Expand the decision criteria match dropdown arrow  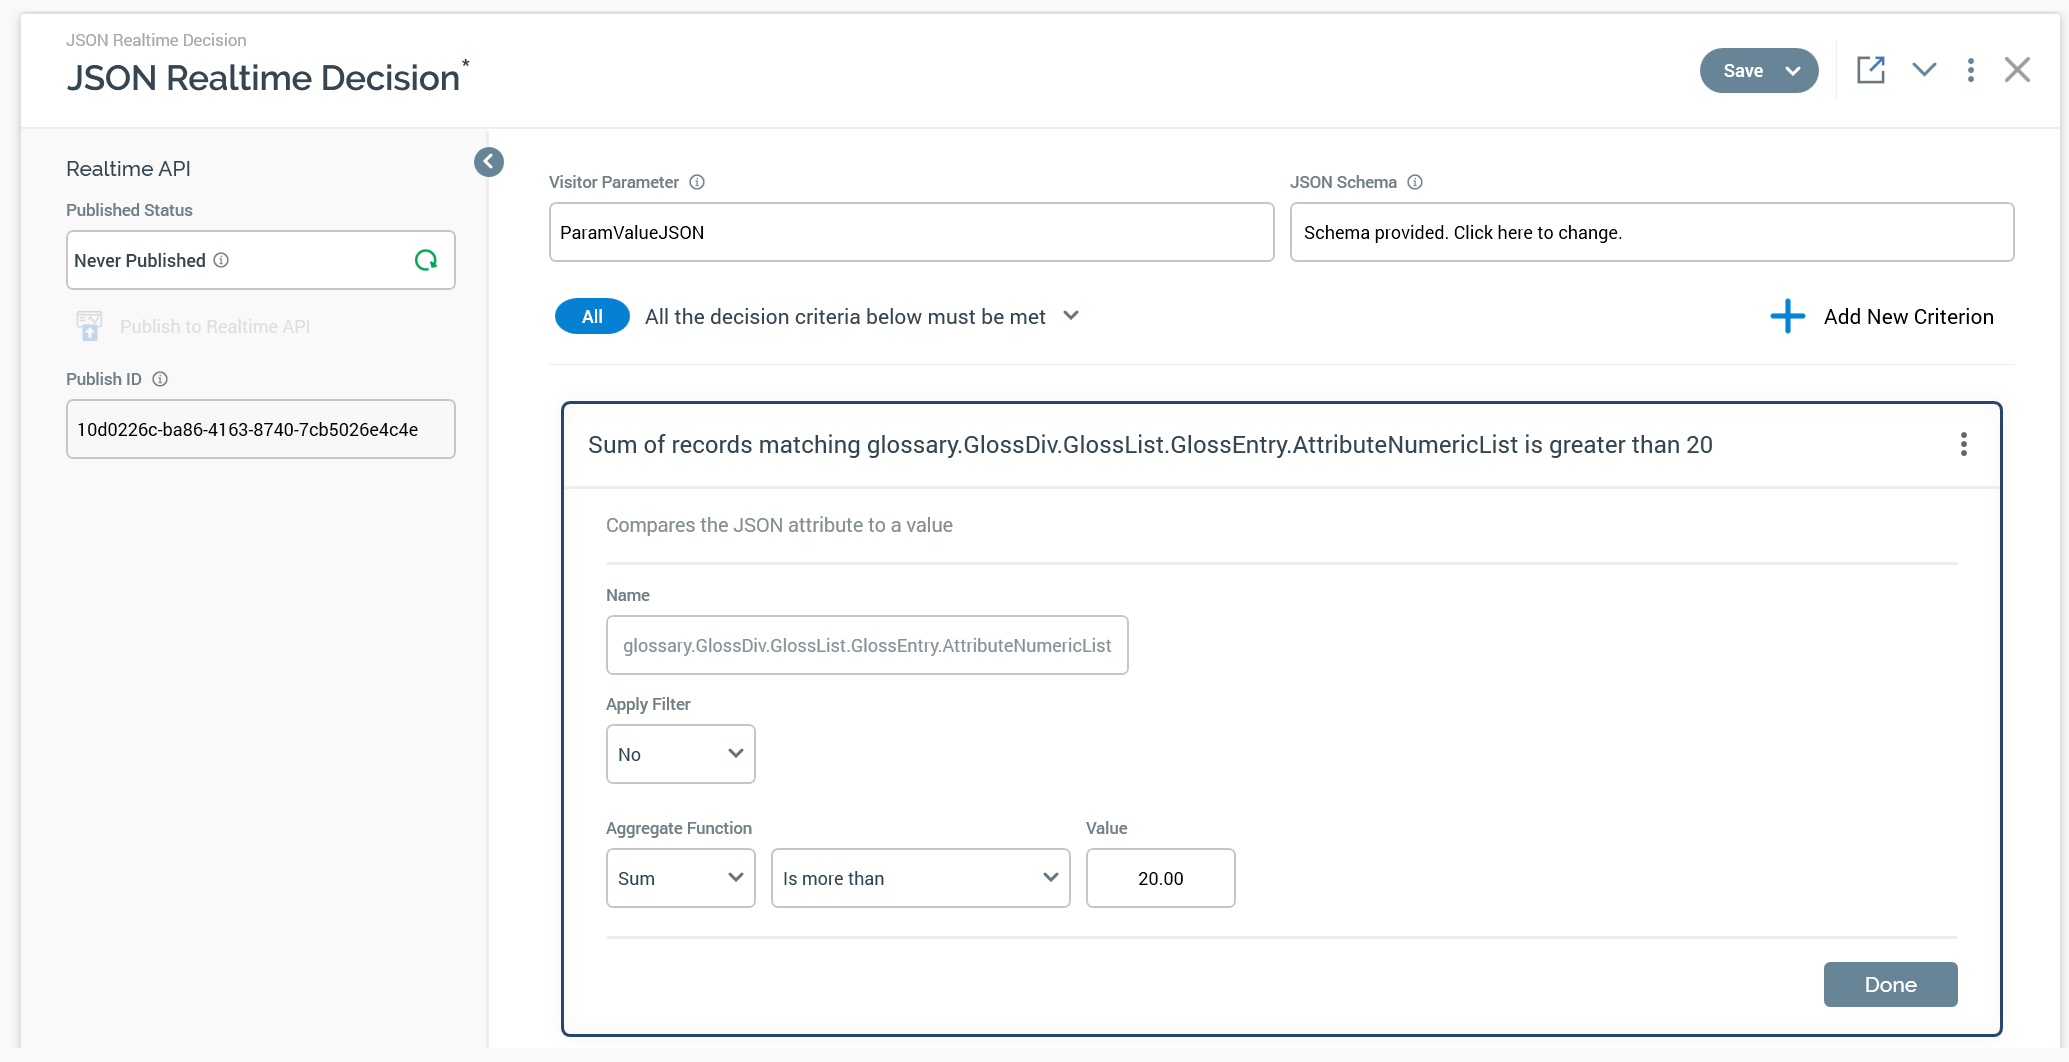[1071, 316]
